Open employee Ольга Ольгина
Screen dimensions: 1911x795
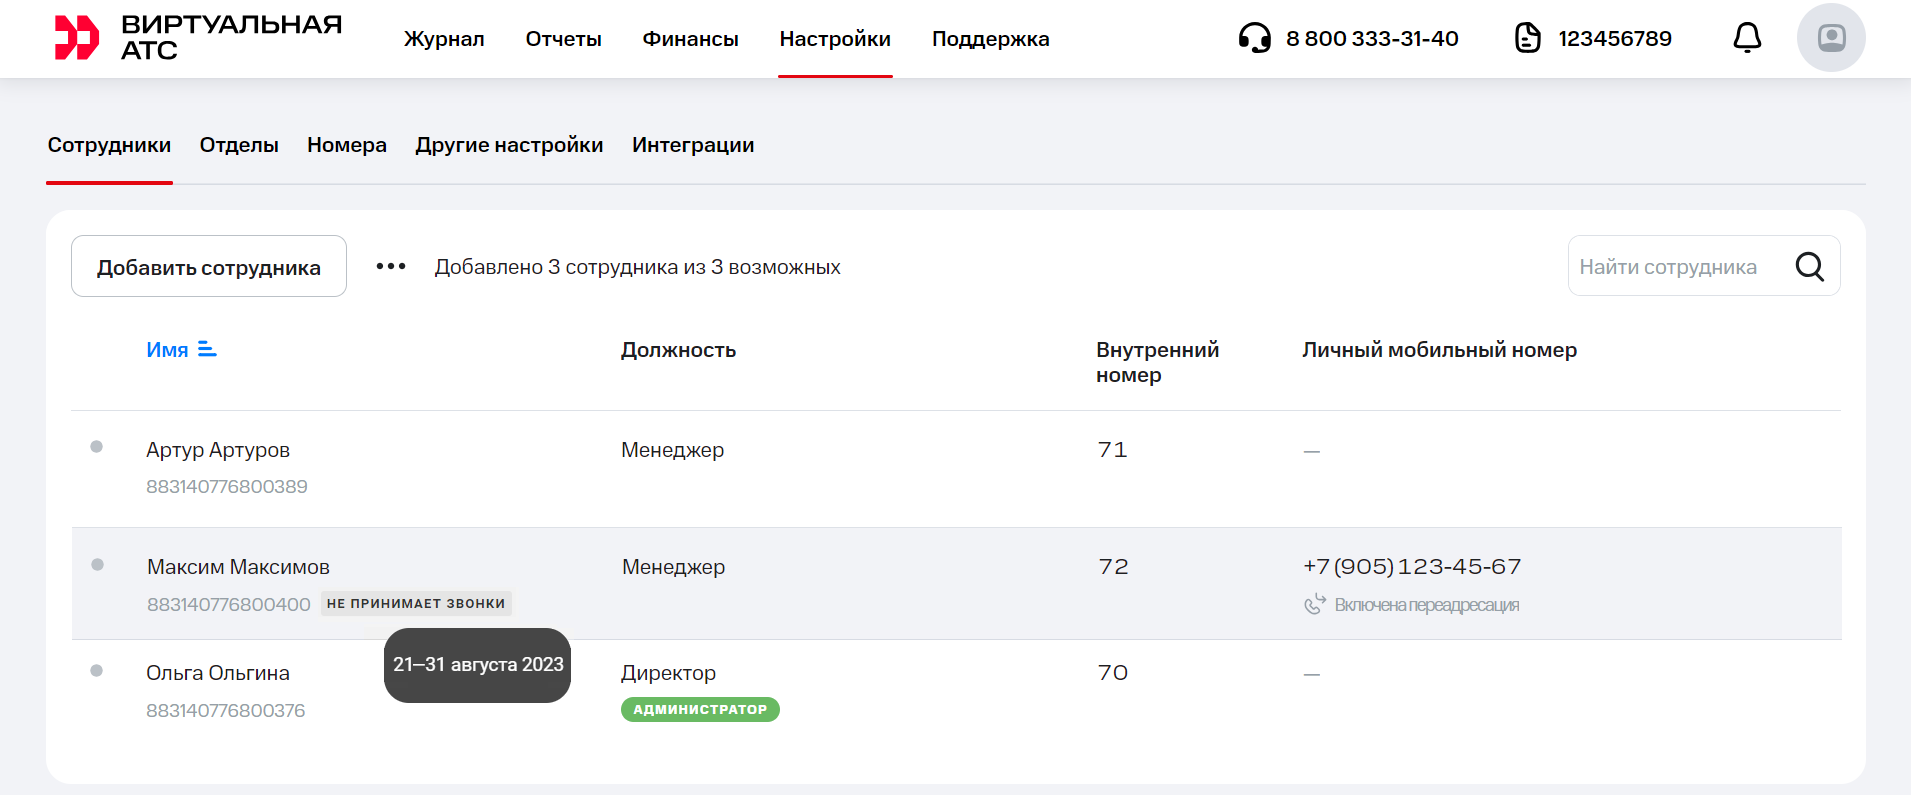point(218,673)
